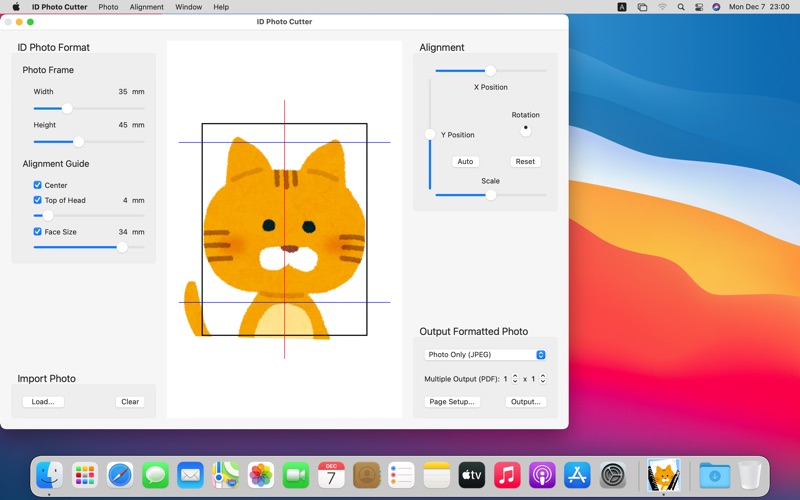800x500 pixels.
Task: Open Podcasts app in dock
Action: (542, 475)
